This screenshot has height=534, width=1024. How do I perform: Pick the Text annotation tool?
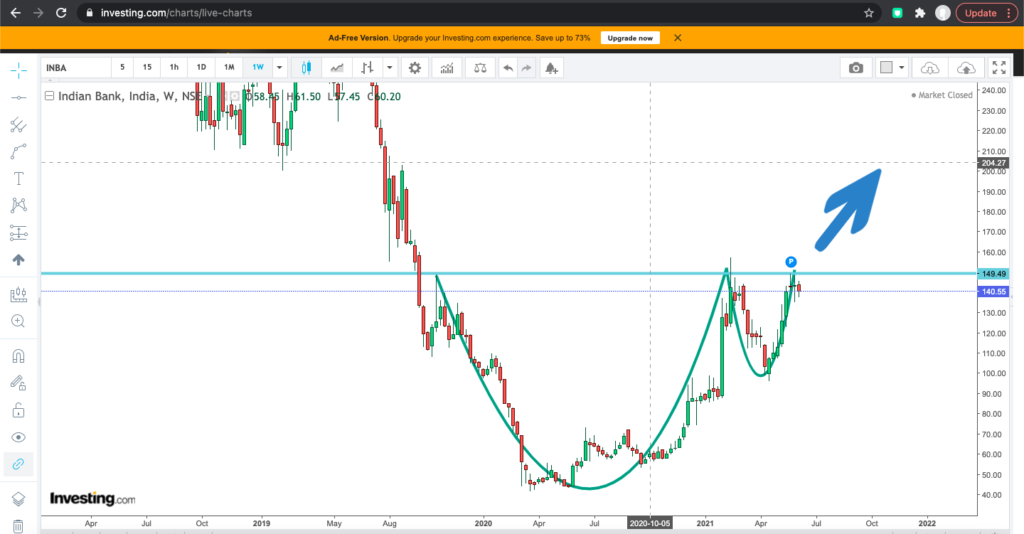click(x=18, y=179)
